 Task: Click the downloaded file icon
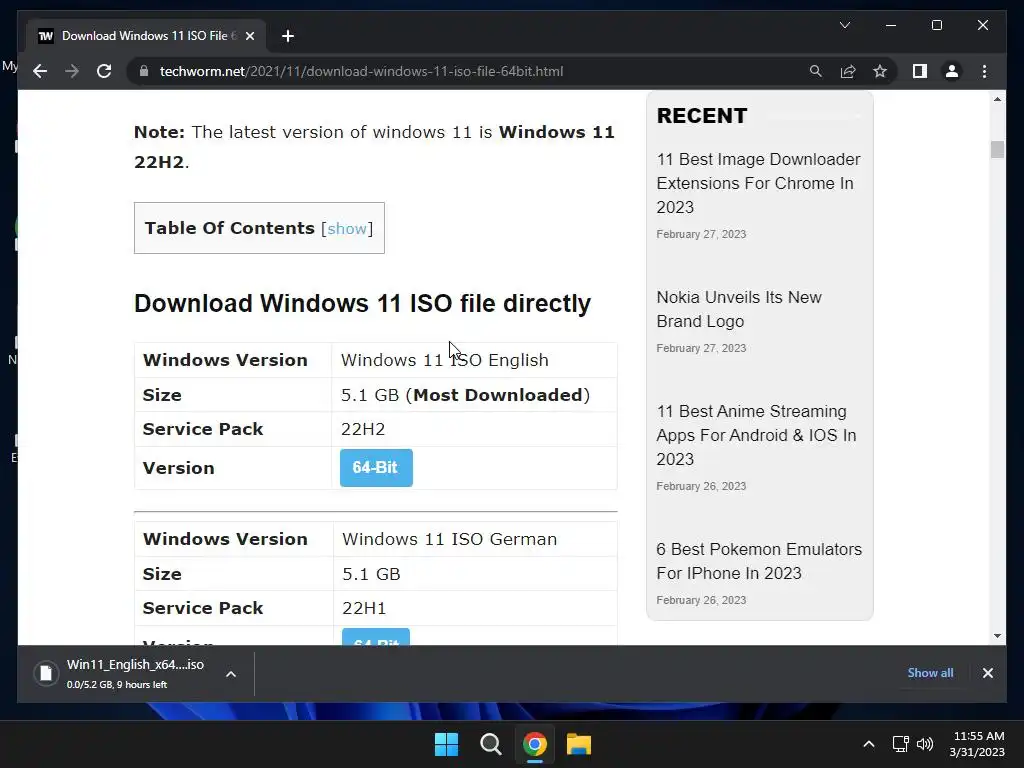click(46, 673)
